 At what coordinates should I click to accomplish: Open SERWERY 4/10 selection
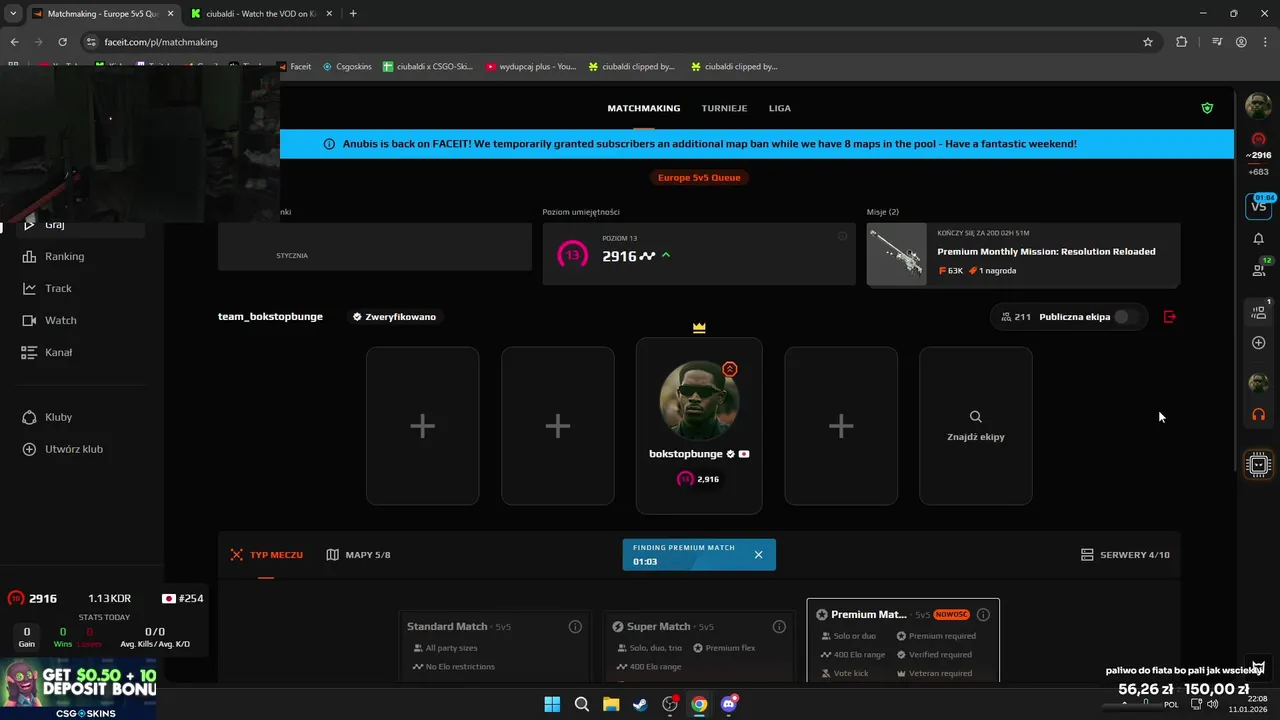point(1125,555)
